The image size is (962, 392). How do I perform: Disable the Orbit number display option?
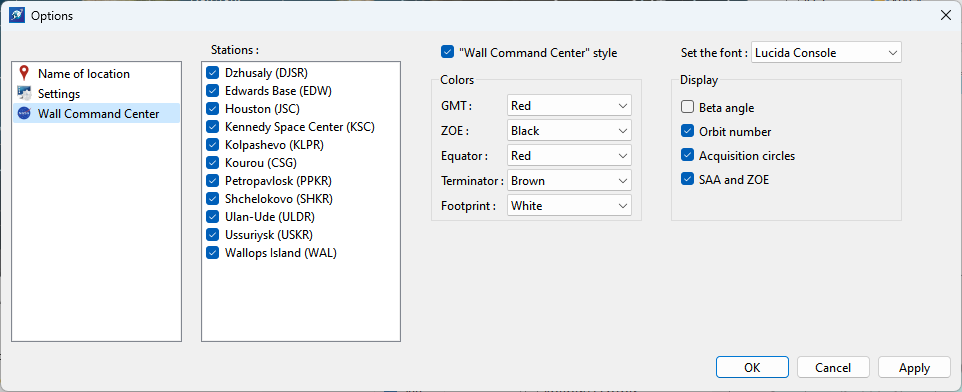687,131
